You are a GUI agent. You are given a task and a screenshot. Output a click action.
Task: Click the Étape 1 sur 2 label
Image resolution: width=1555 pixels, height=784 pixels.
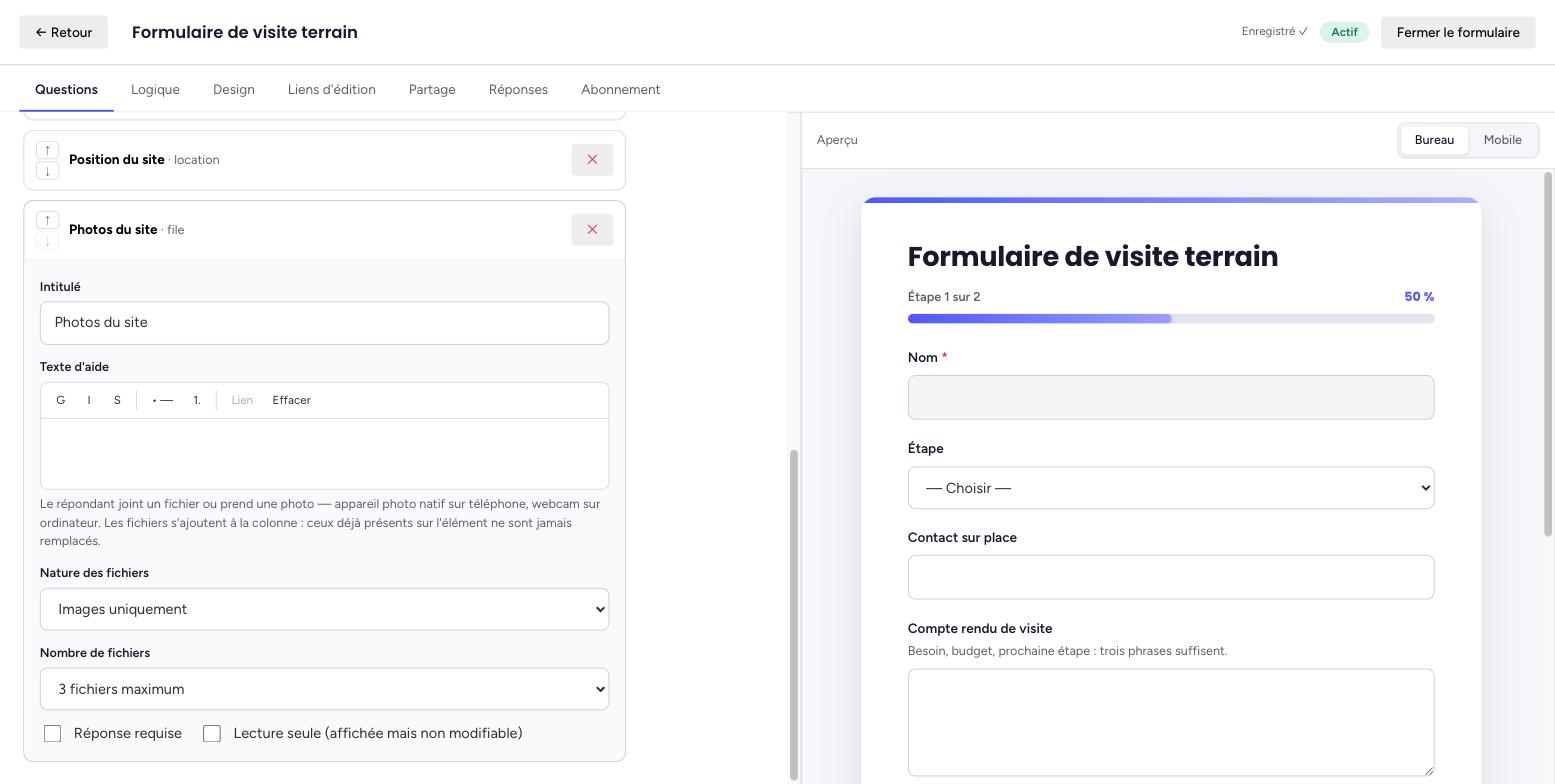944,297
